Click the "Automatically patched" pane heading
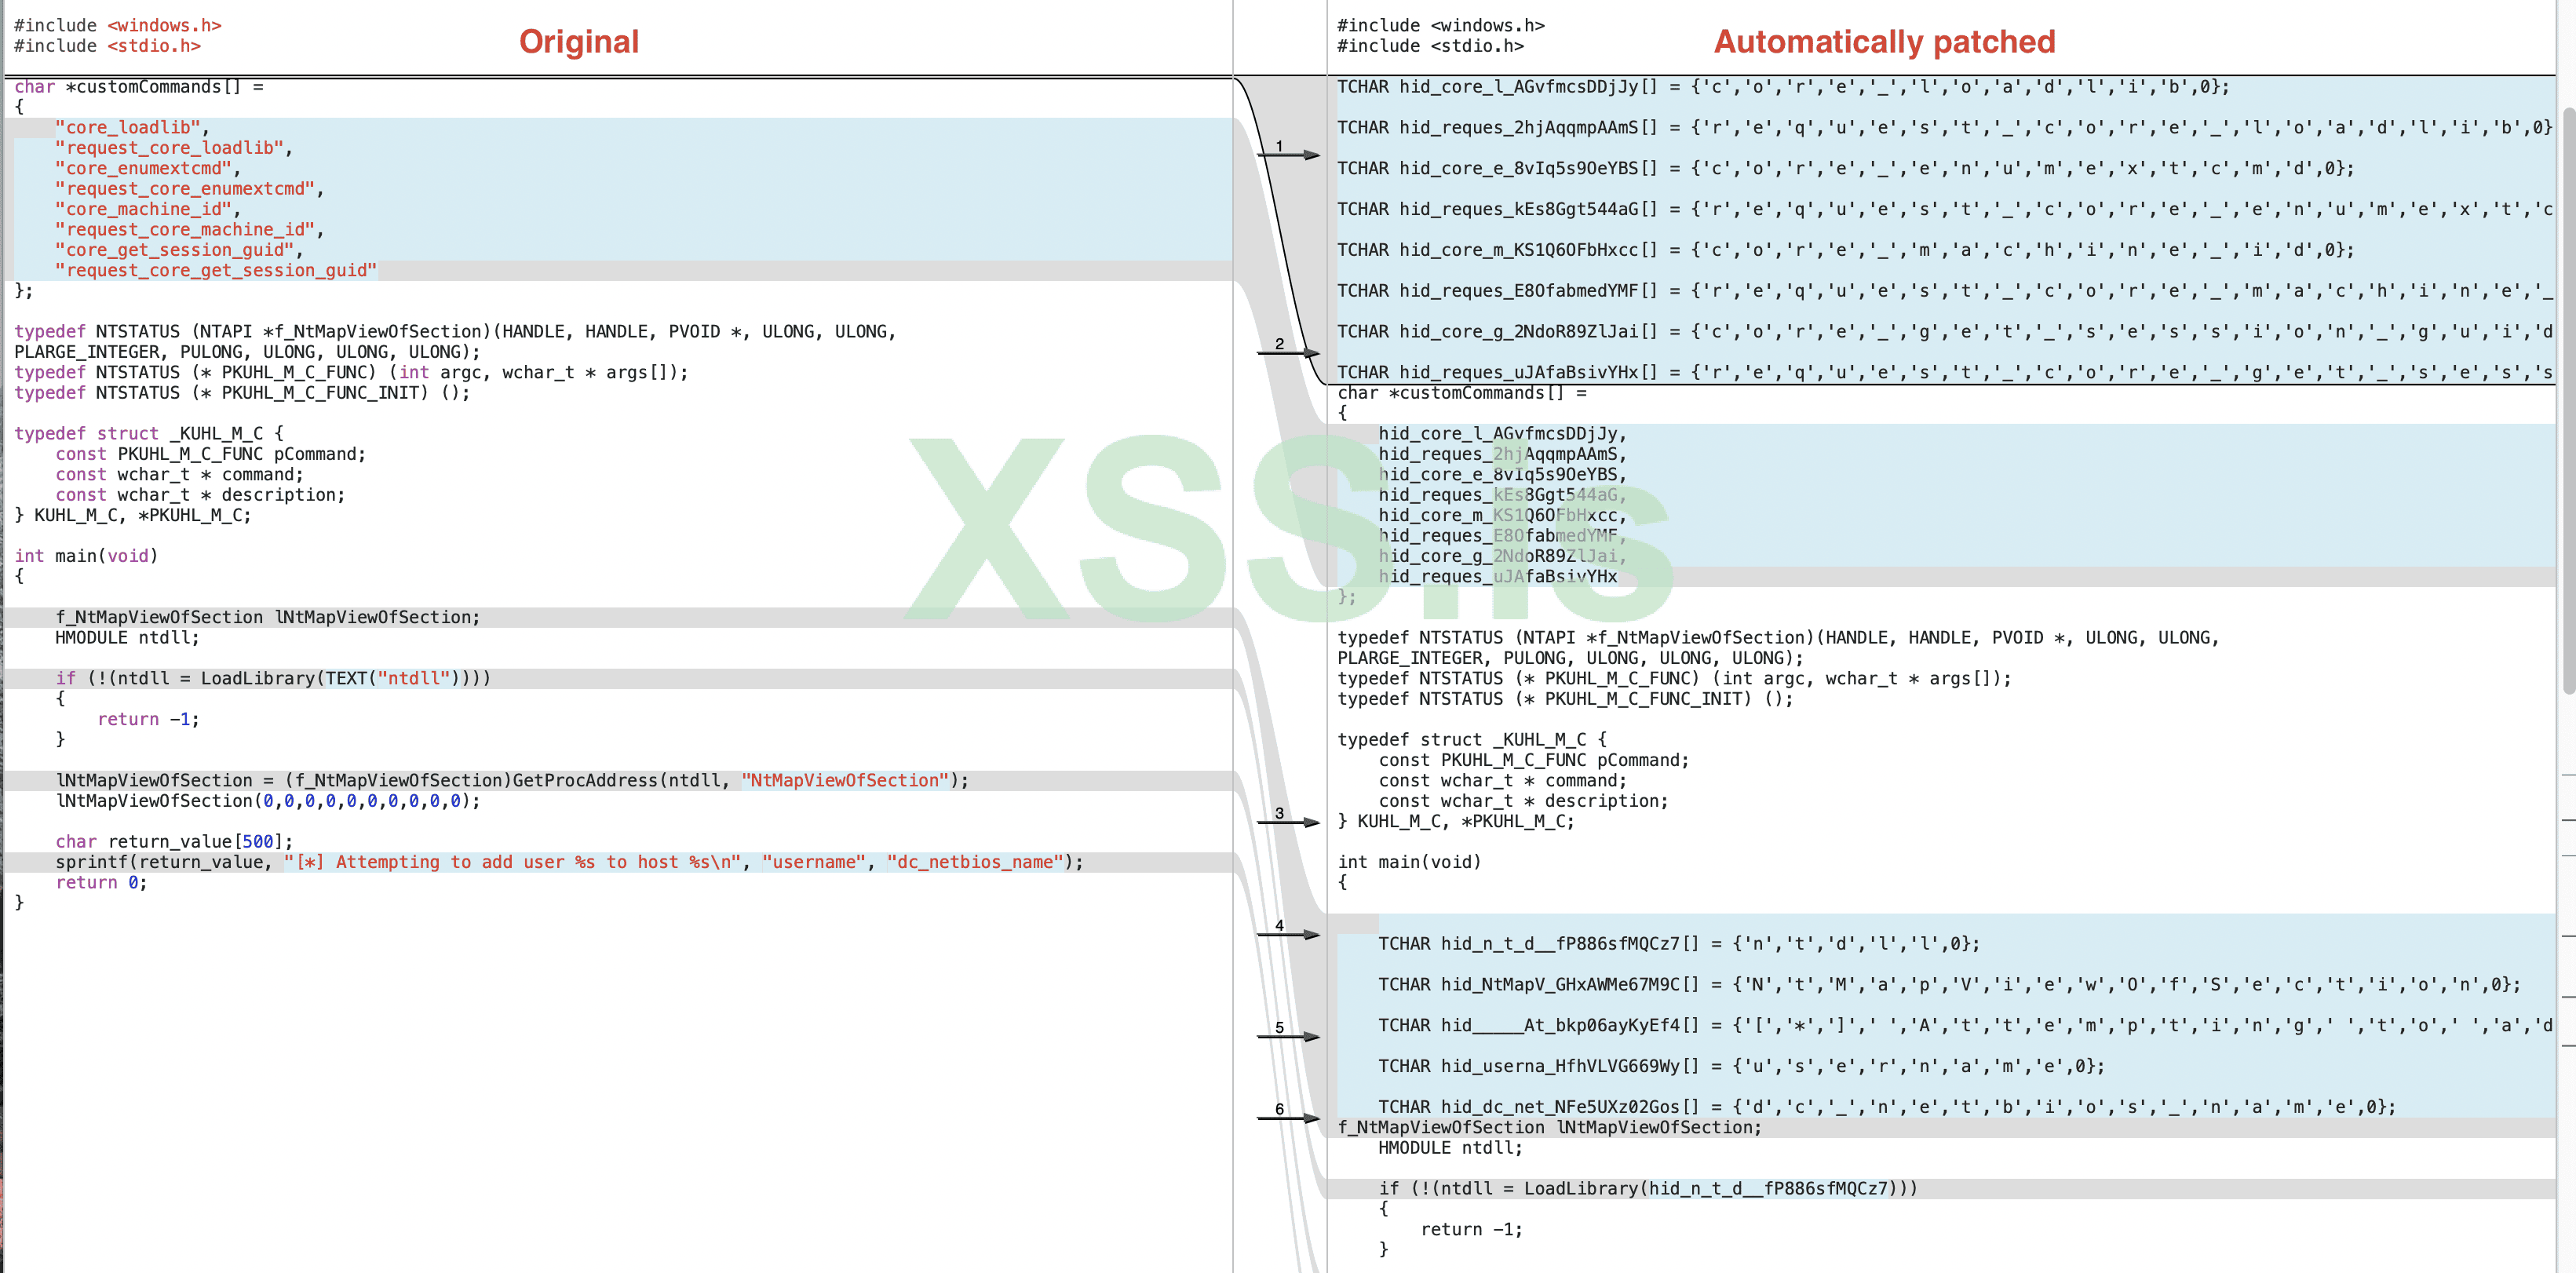The image size is (2576, 1273). pos(1884,42)
